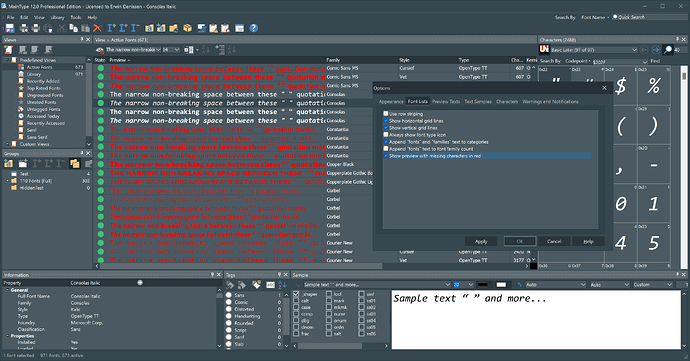Click the blue forward arrow in Characters panel

656,50
